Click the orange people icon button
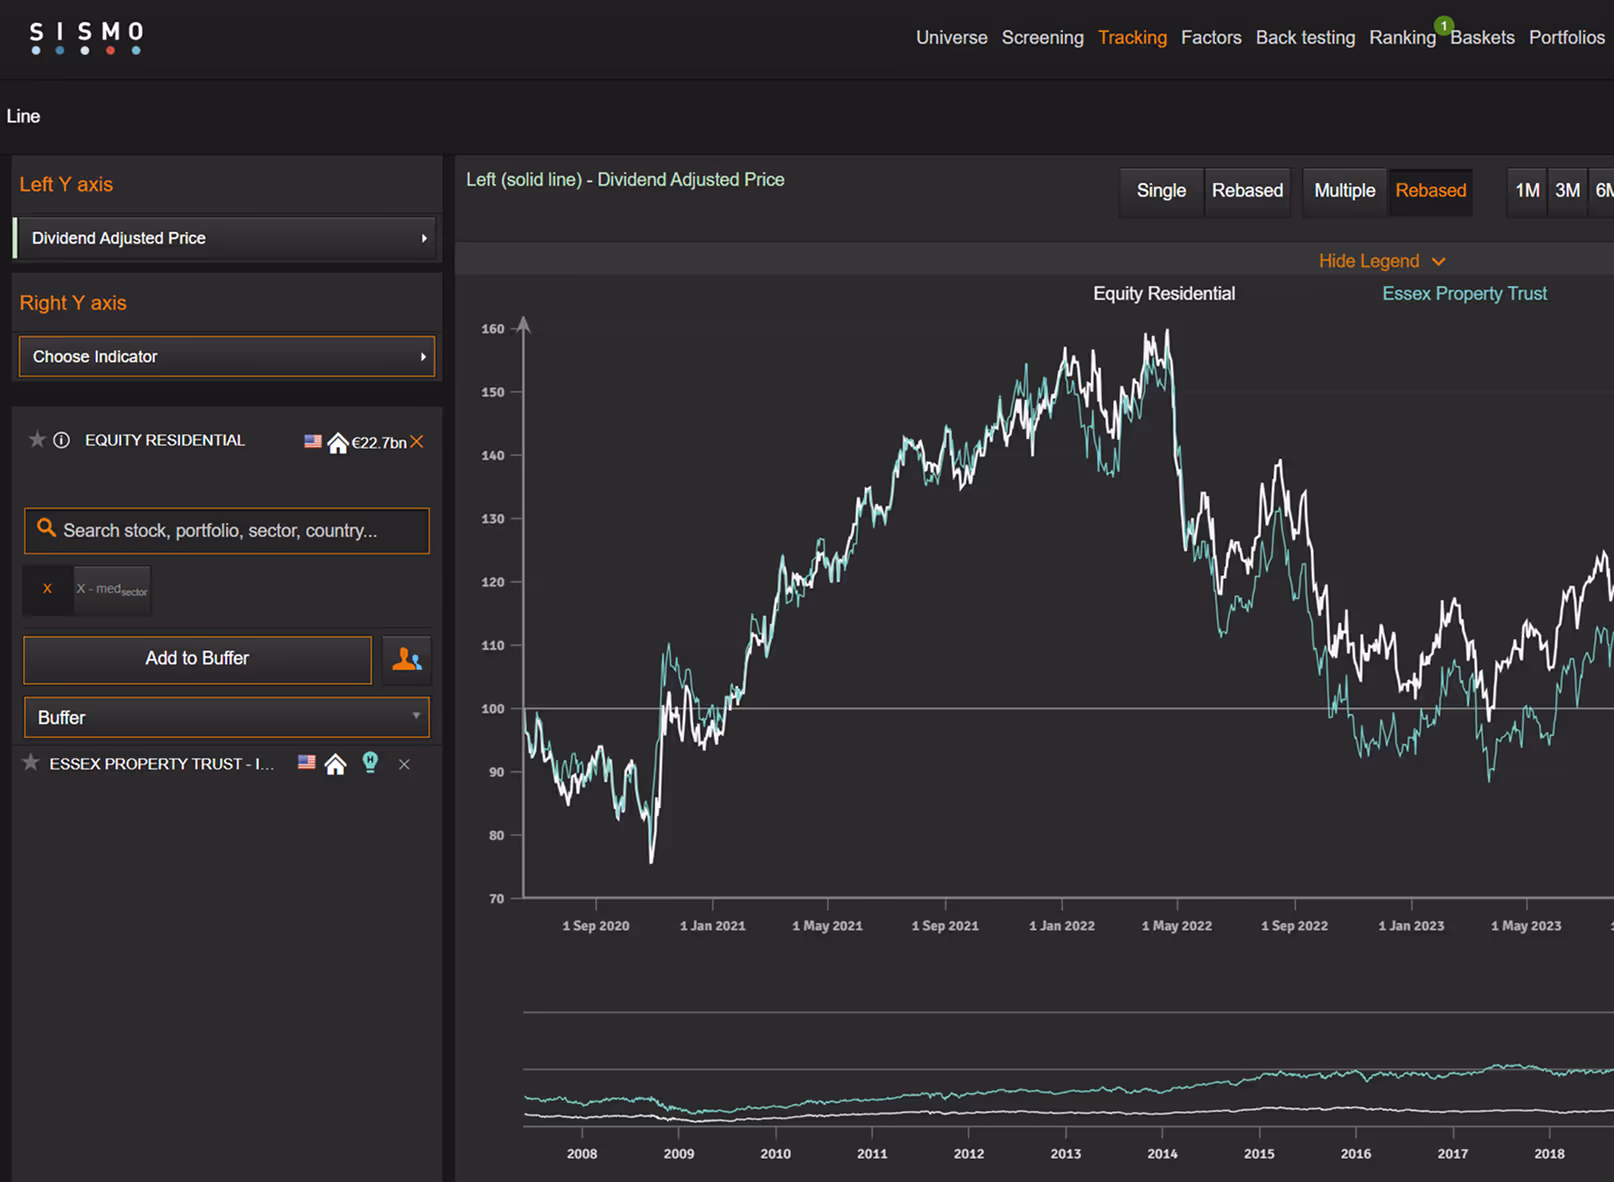This screenshot has width=1614, height=1182. point(407,659)
